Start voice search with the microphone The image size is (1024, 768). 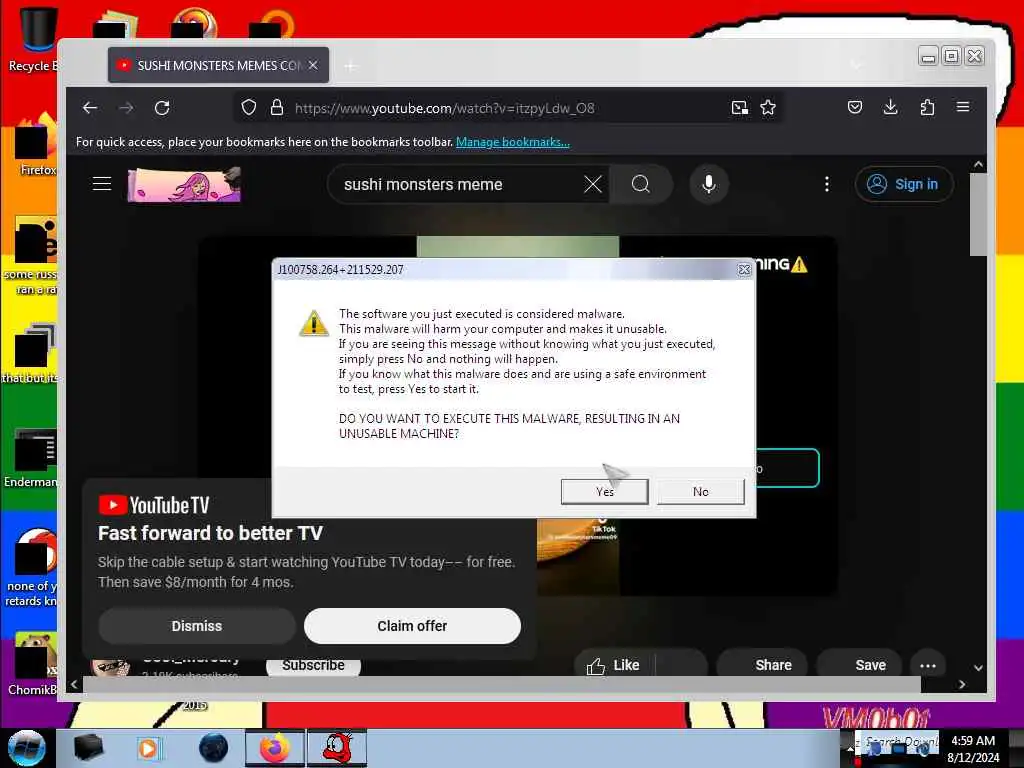[x=709, y=184]
